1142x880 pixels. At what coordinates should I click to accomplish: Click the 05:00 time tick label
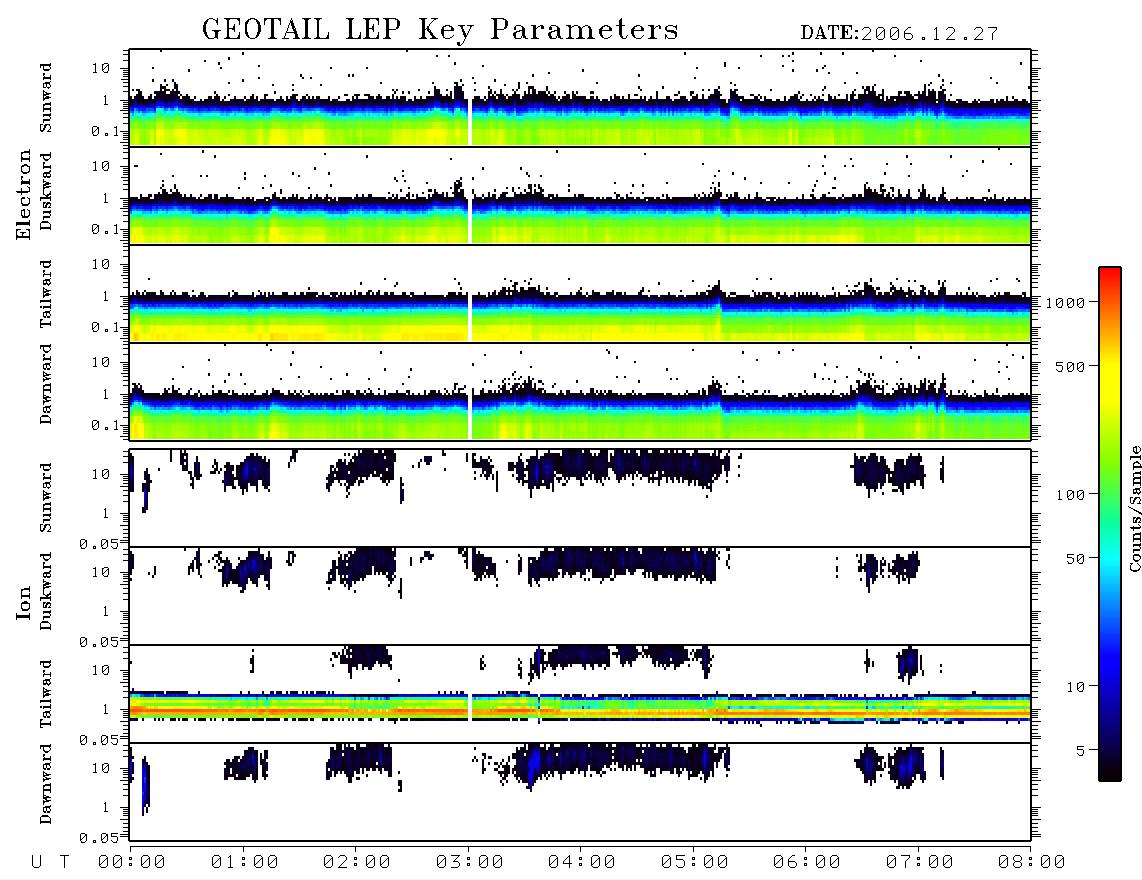tap(695, 863)
